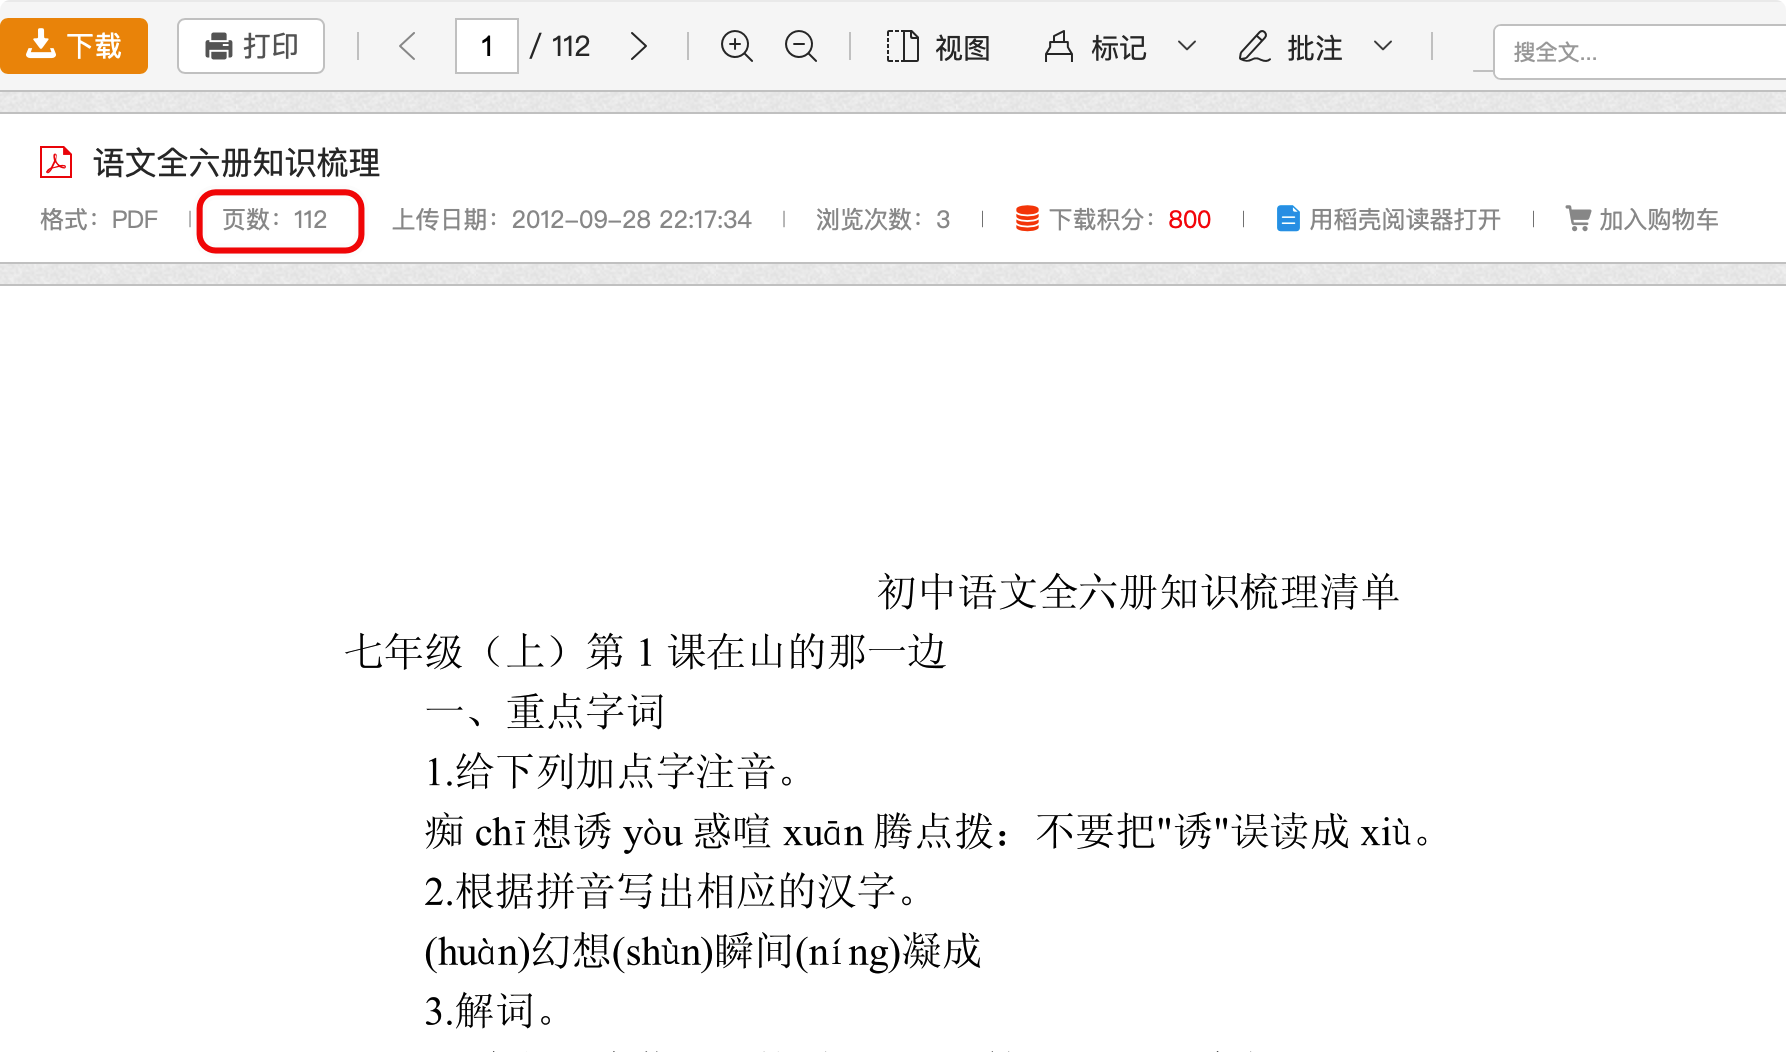
Task: Click the zoom out magnifier icon
Action: pos(801,46)
